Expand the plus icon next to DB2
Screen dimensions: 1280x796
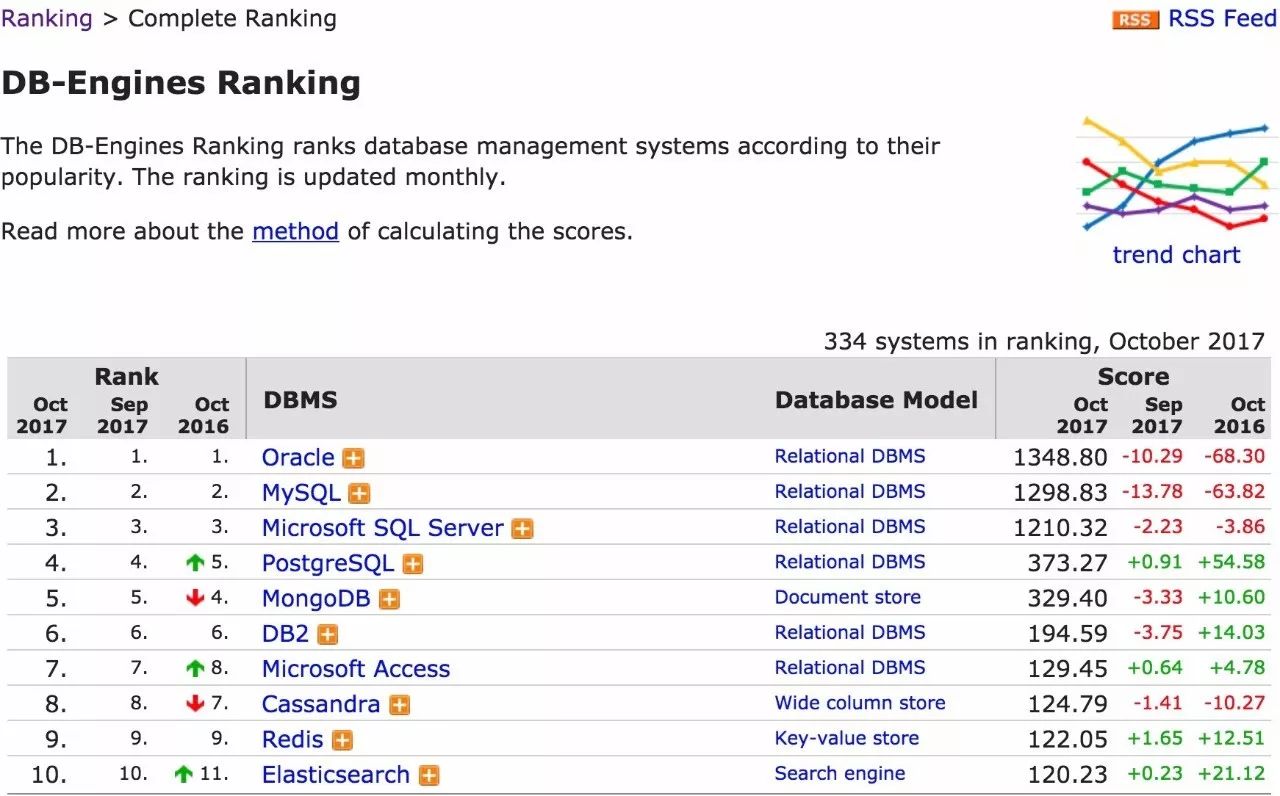coord(327,634)
